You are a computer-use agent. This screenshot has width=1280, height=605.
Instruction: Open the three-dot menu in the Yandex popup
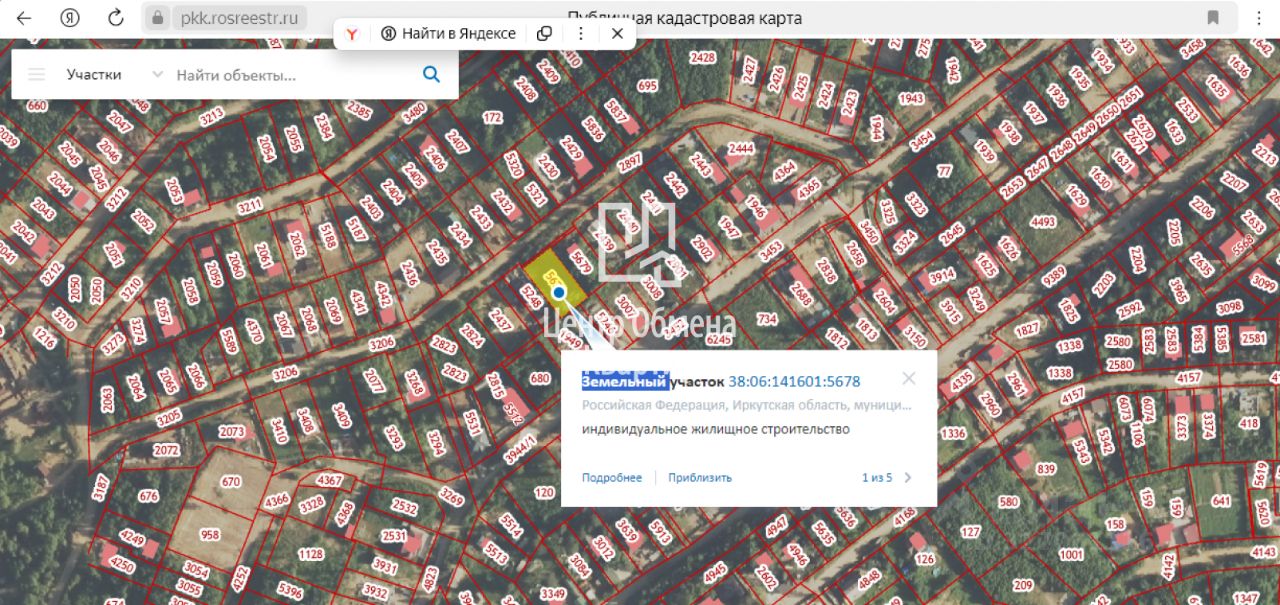pos(581,33)
